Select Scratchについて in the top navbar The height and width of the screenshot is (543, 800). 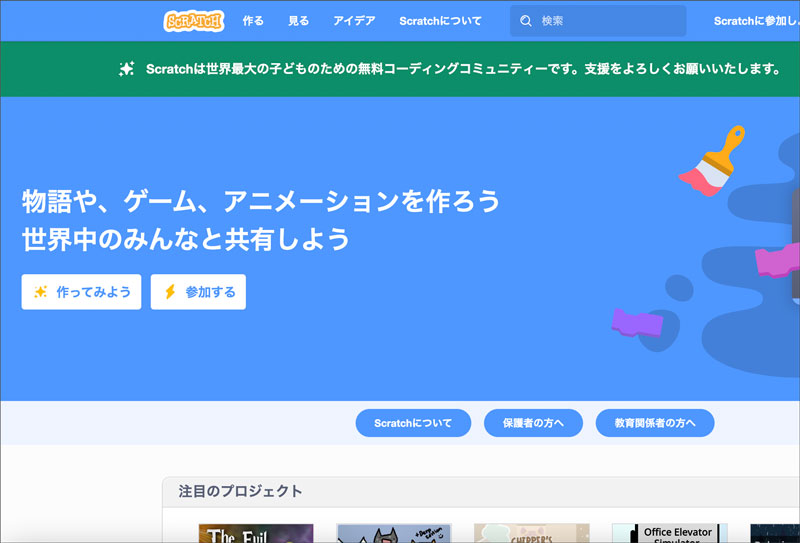click(440, 21)
